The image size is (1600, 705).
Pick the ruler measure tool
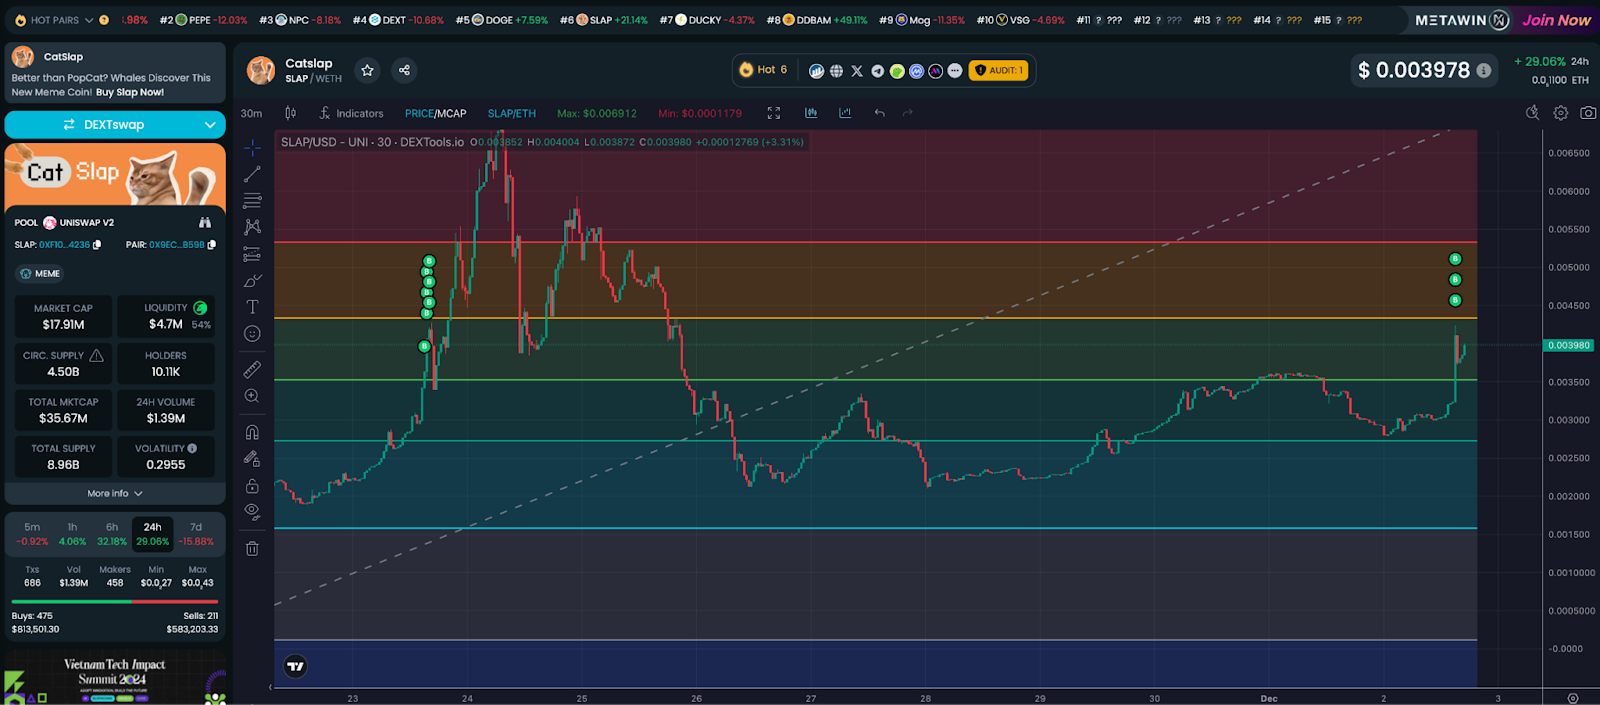(252, 370)
